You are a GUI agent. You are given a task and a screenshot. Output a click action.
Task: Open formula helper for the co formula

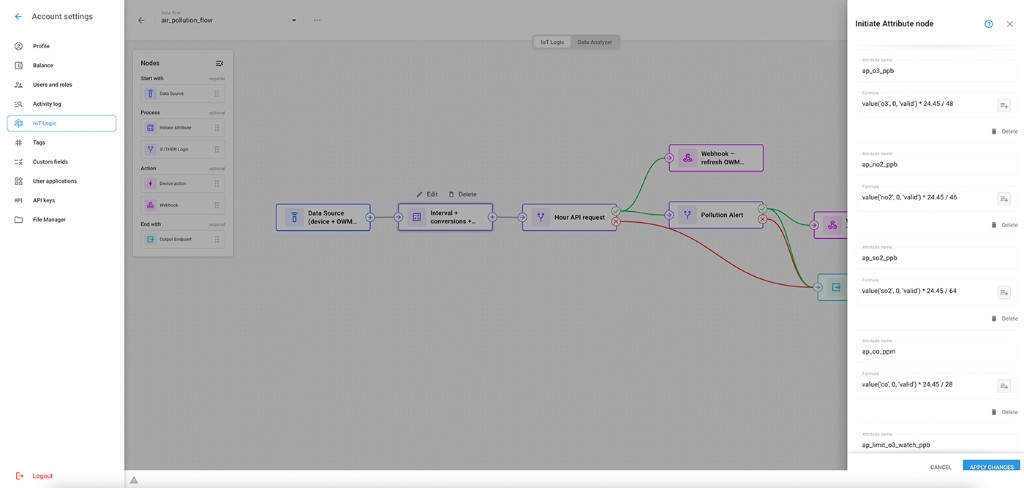(x=1004, y=386)
